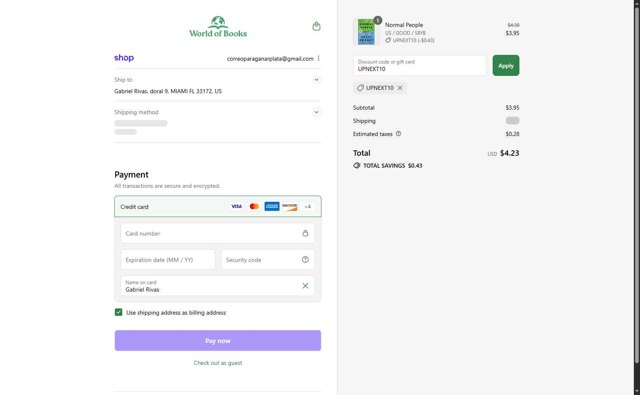Click the World of Books logo
Screen dimensions: 640x395
tap(218, 27)
